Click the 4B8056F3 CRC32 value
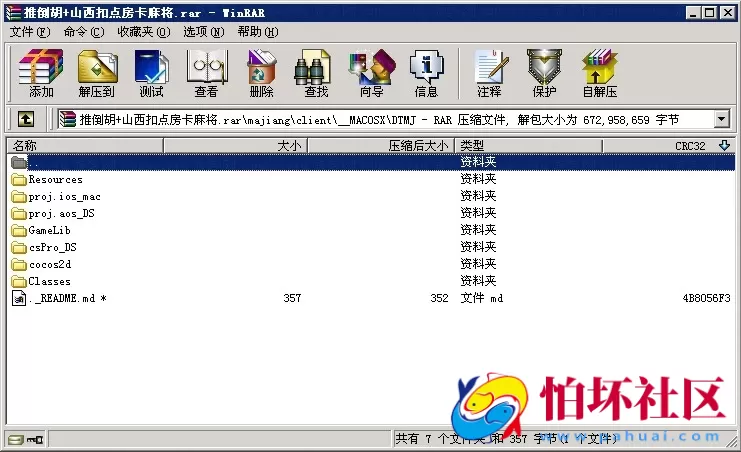 pos(706,298)
